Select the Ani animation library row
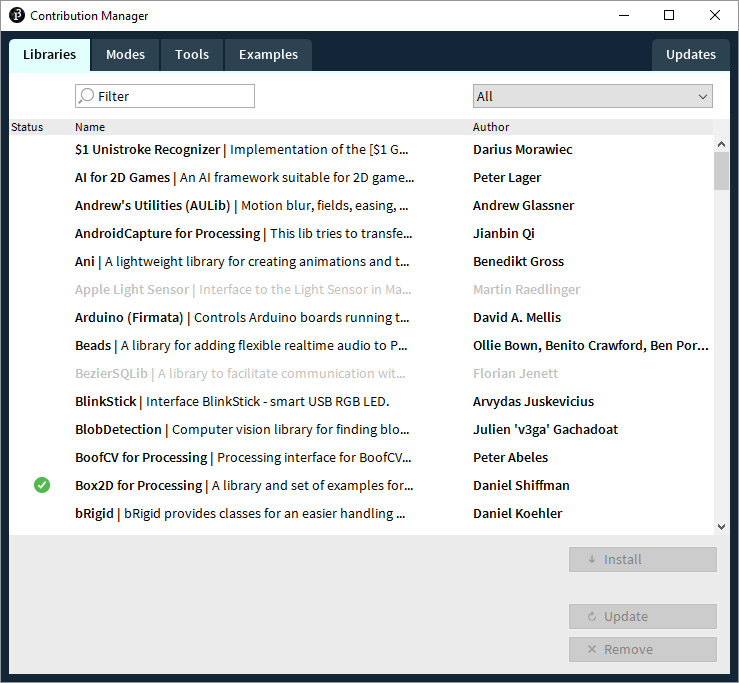This screenshot has height=683, width=739. point(361,261)
